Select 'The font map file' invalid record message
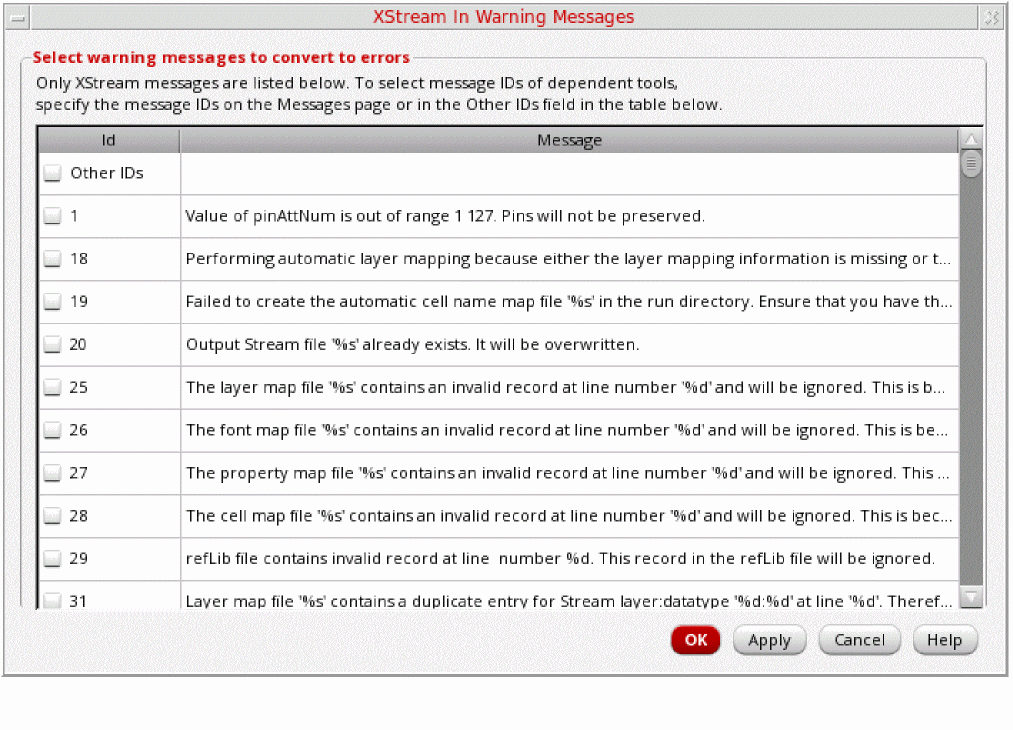The width and height of the screenshot is (1013, 730). [x=569, y=430]
